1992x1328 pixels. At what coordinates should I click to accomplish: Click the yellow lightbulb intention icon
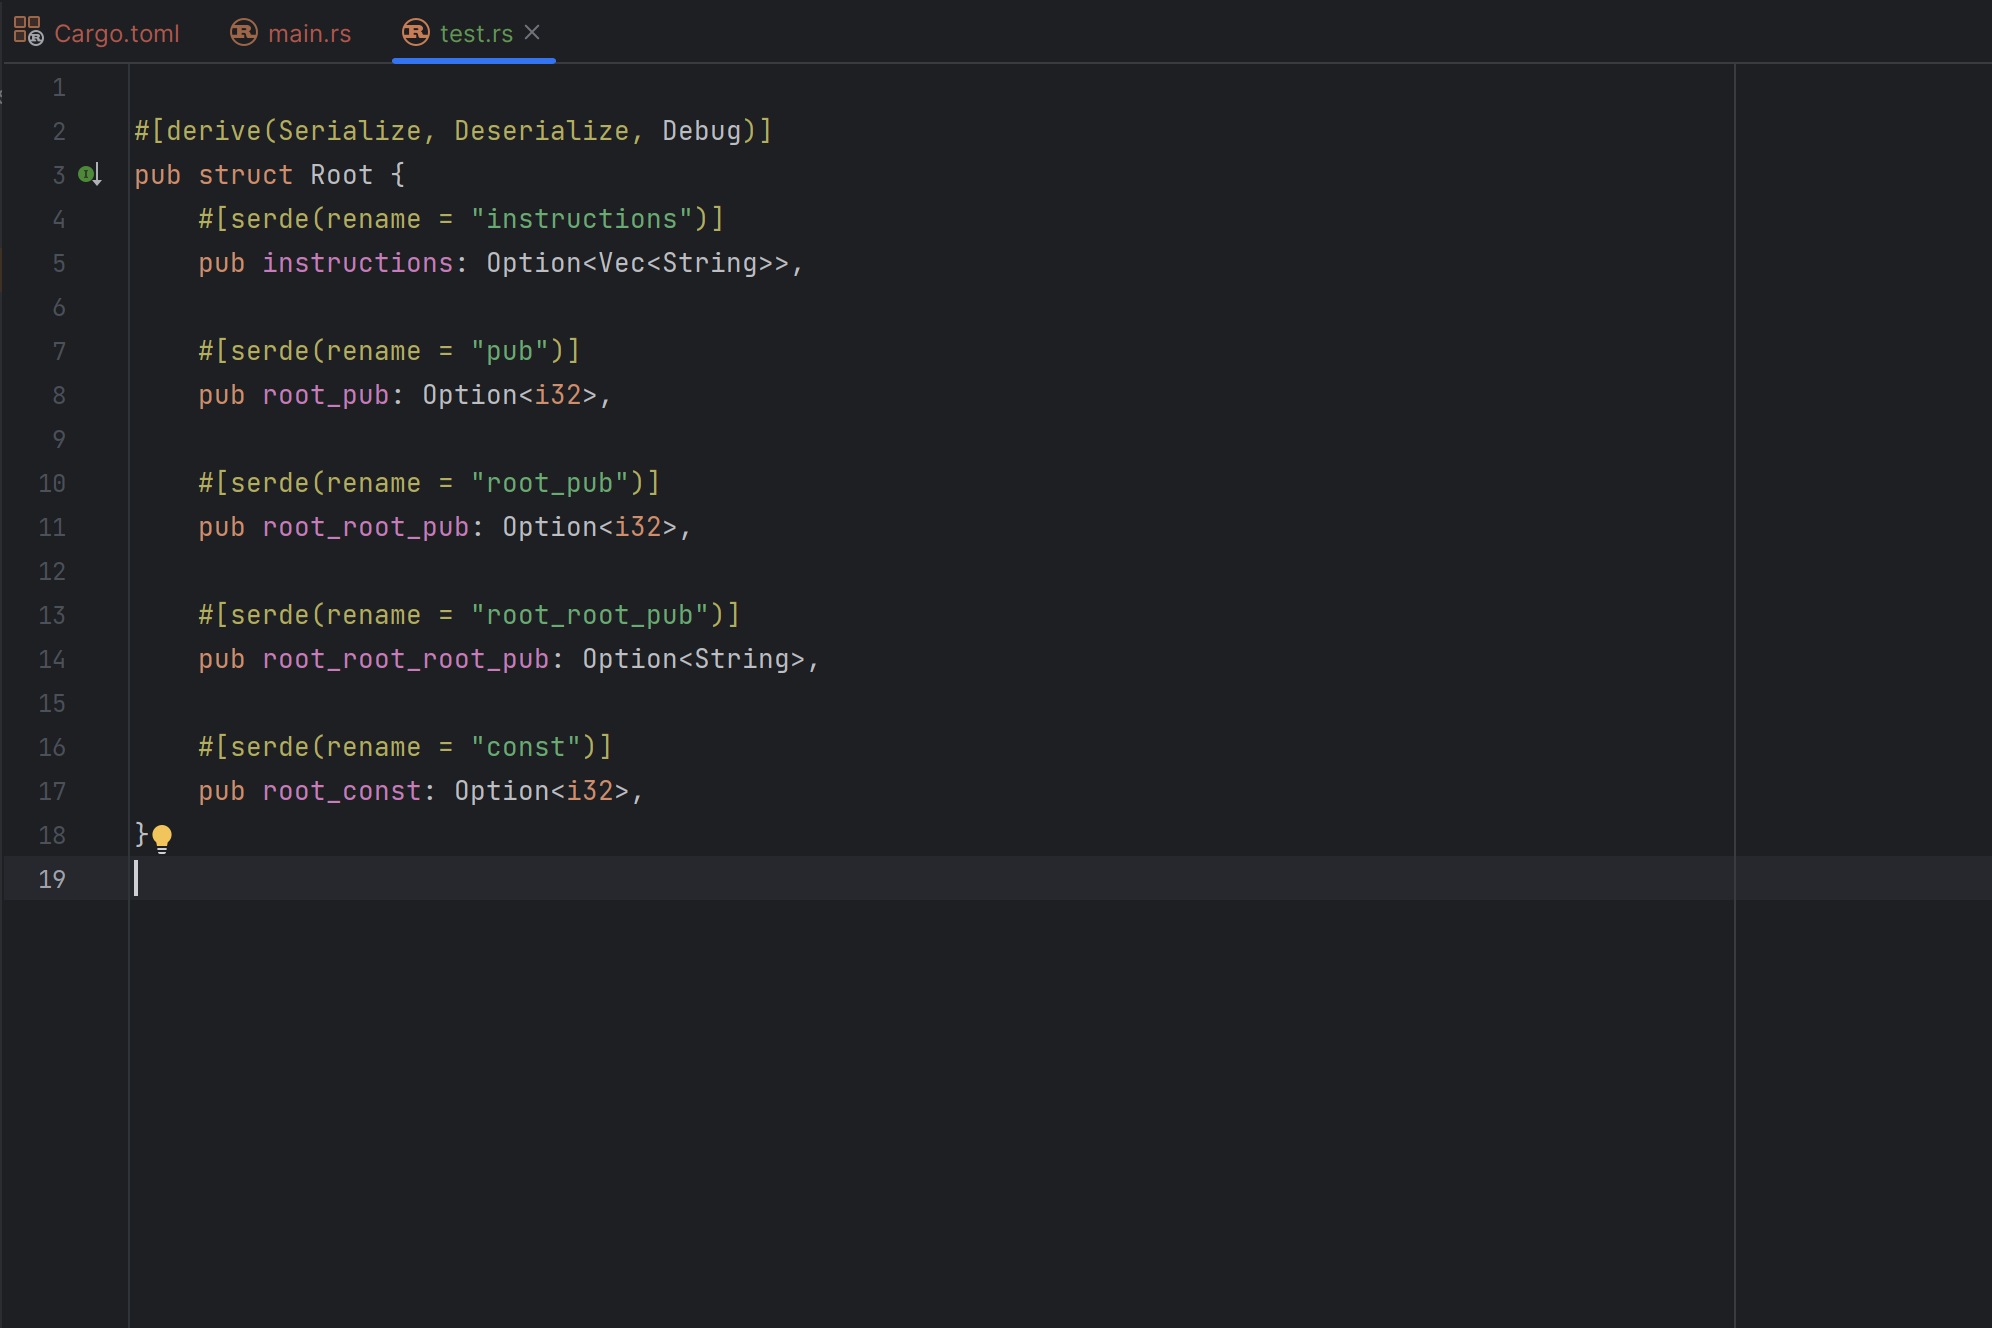[162, 837]
